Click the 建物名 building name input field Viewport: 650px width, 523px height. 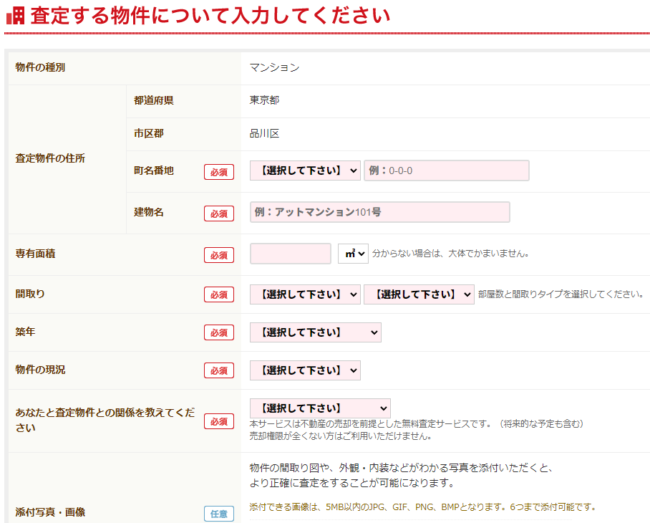click(380, 212)
